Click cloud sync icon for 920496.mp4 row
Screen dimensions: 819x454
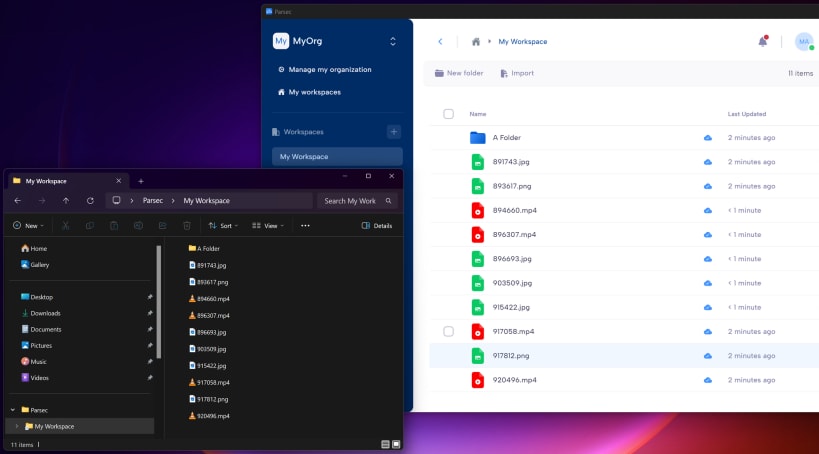point(707,380)
